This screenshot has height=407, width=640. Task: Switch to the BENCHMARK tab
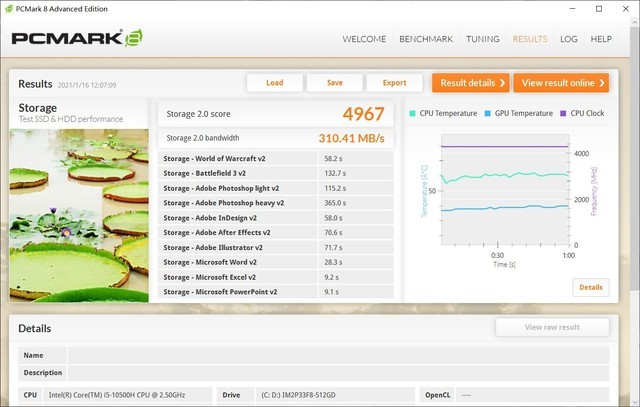pyautogui.click(x=426, y=39)
